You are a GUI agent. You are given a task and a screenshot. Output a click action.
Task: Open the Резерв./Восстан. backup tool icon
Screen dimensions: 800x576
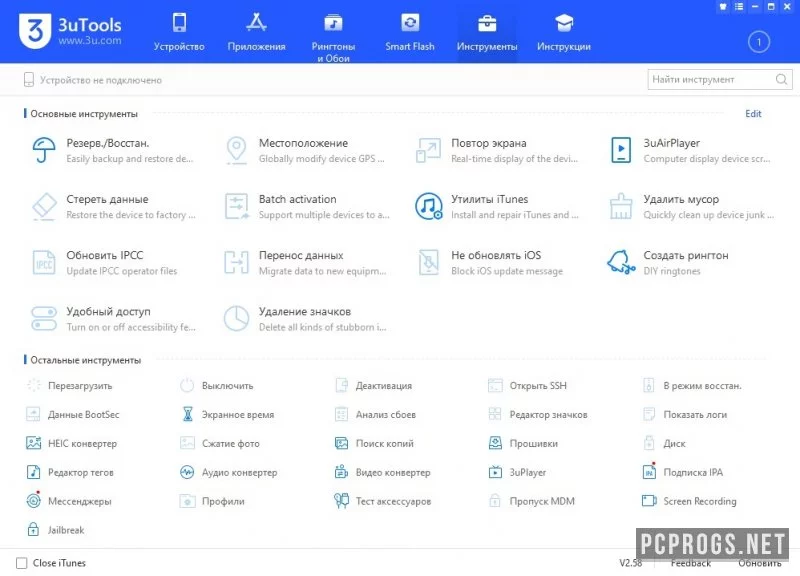(x=44, y=150)
